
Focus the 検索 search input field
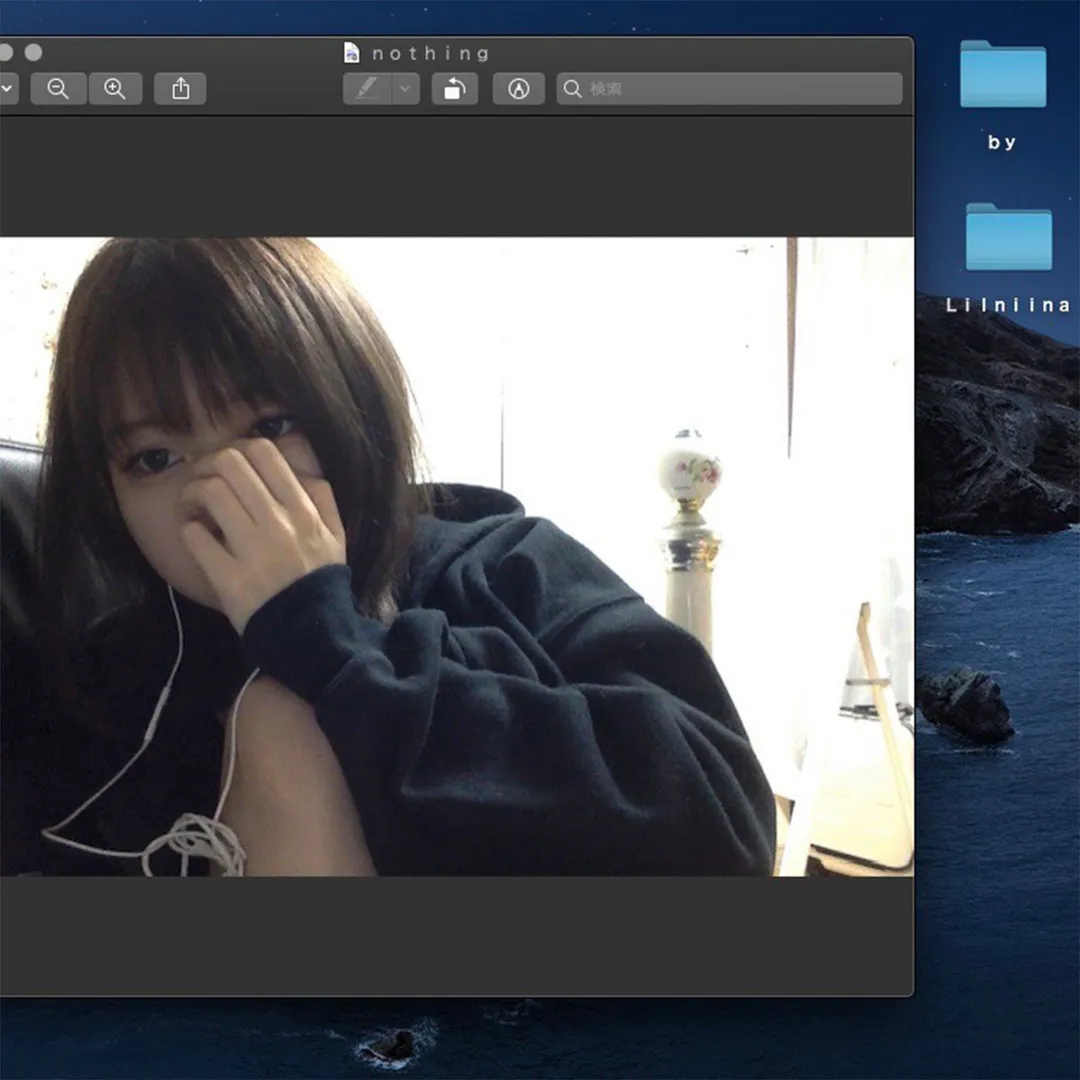(740, 89)
